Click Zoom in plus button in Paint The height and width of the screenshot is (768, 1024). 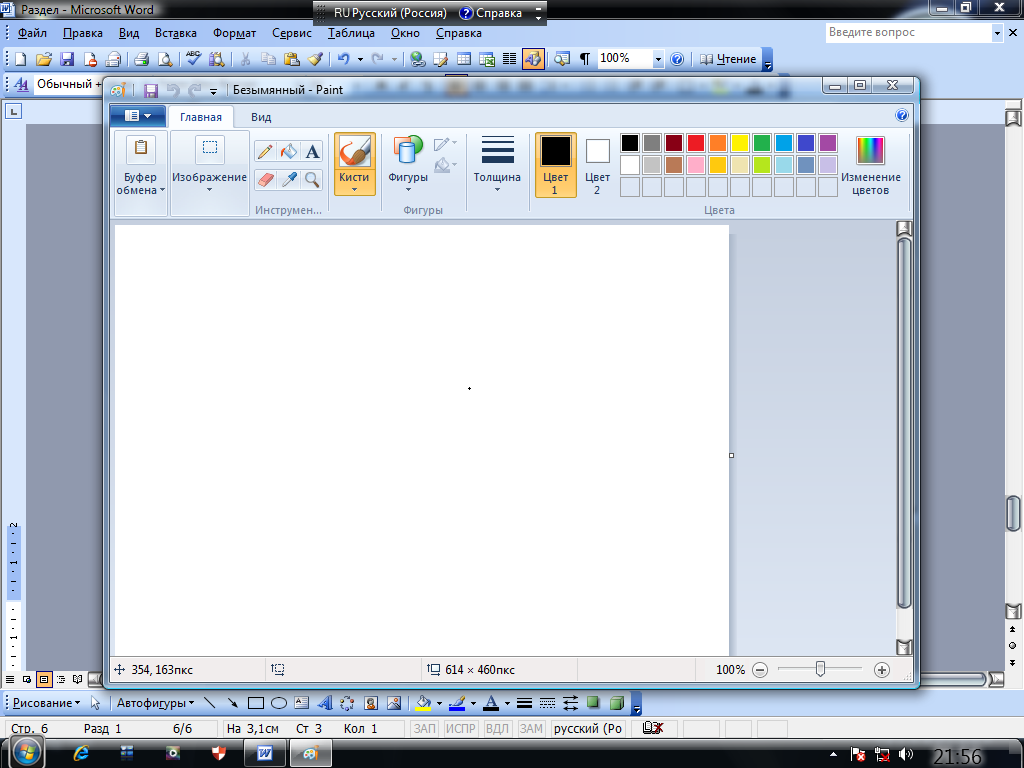click(x=882, y=670)
